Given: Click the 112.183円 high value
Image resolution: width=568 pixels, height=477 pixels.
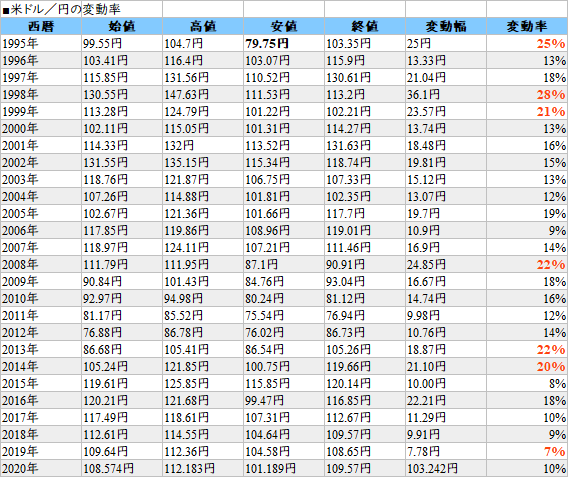Looking at the screenshot, I should 189,469.
